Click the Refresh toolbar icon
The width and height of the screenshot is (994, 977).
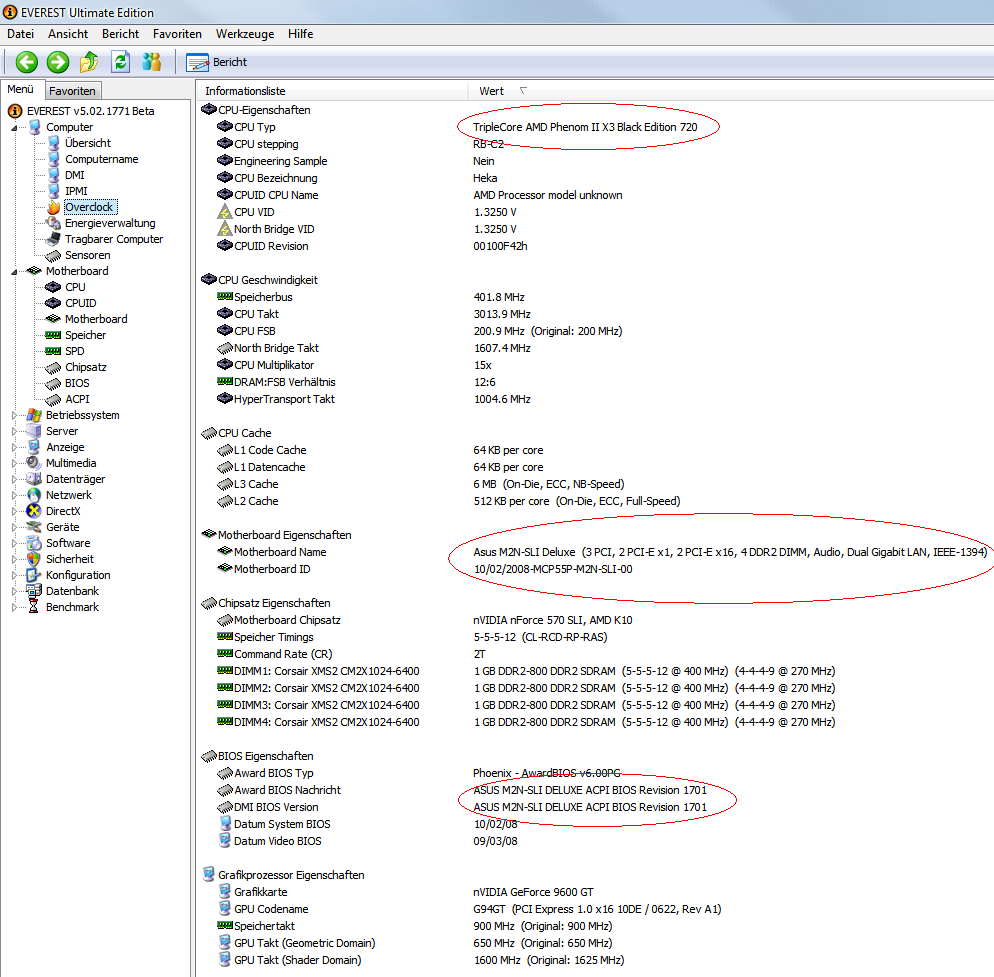[120, 62]
